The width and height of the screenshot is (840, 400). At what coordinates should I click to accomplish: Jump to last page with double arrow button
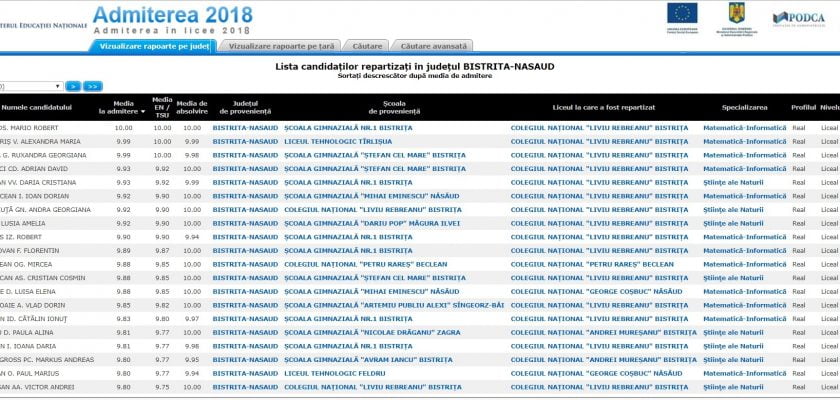[92, 86]
